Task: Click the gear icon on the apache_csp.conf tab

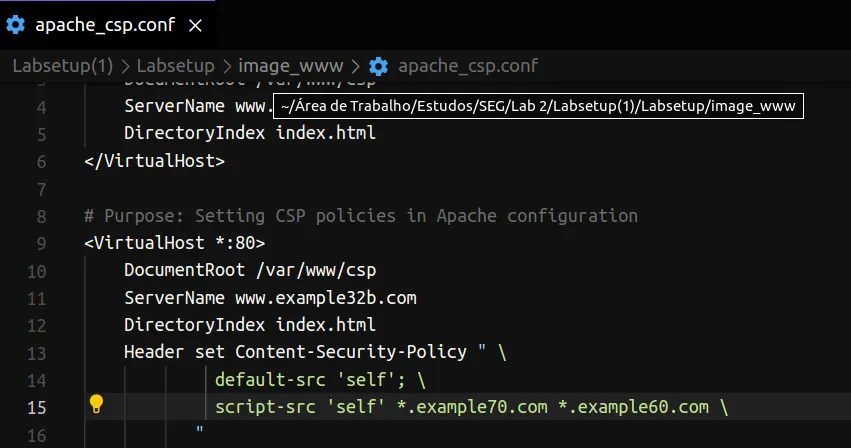Action: click(16, 25)
